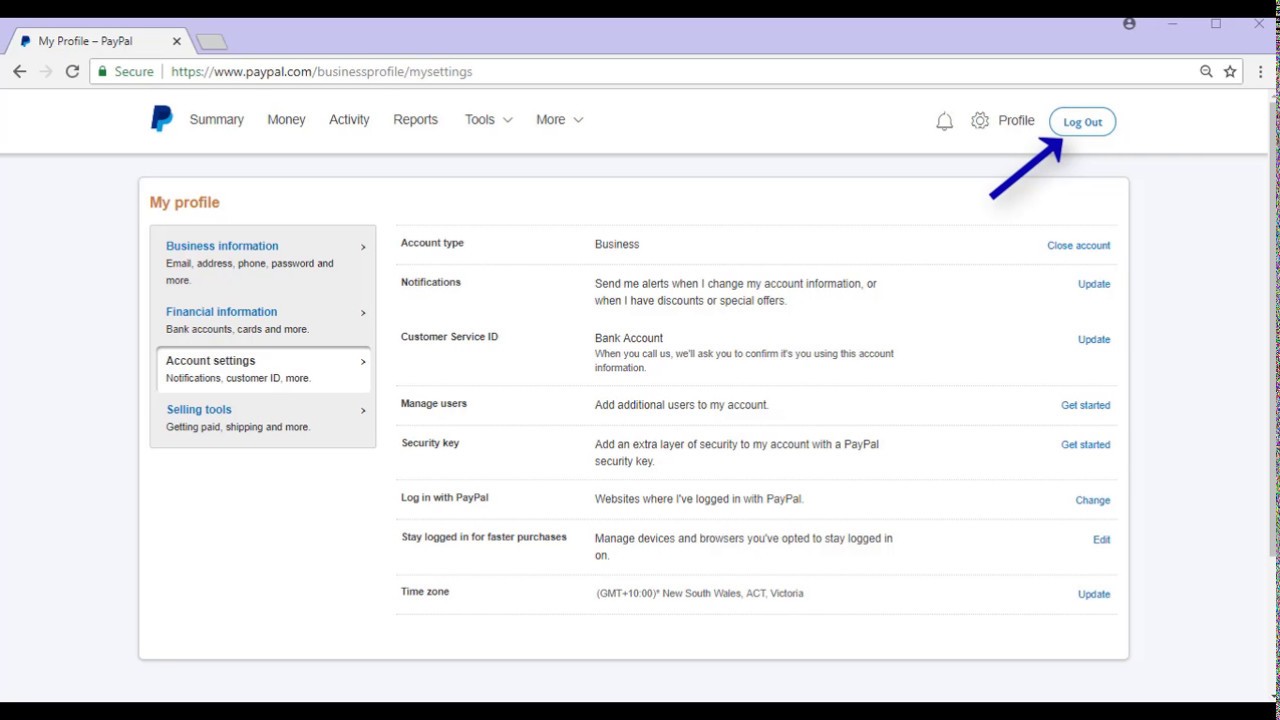The width and height of the screenshot is (1280, 720).
Task: Click chevron beside Account settings
Action: click(363, 362)
